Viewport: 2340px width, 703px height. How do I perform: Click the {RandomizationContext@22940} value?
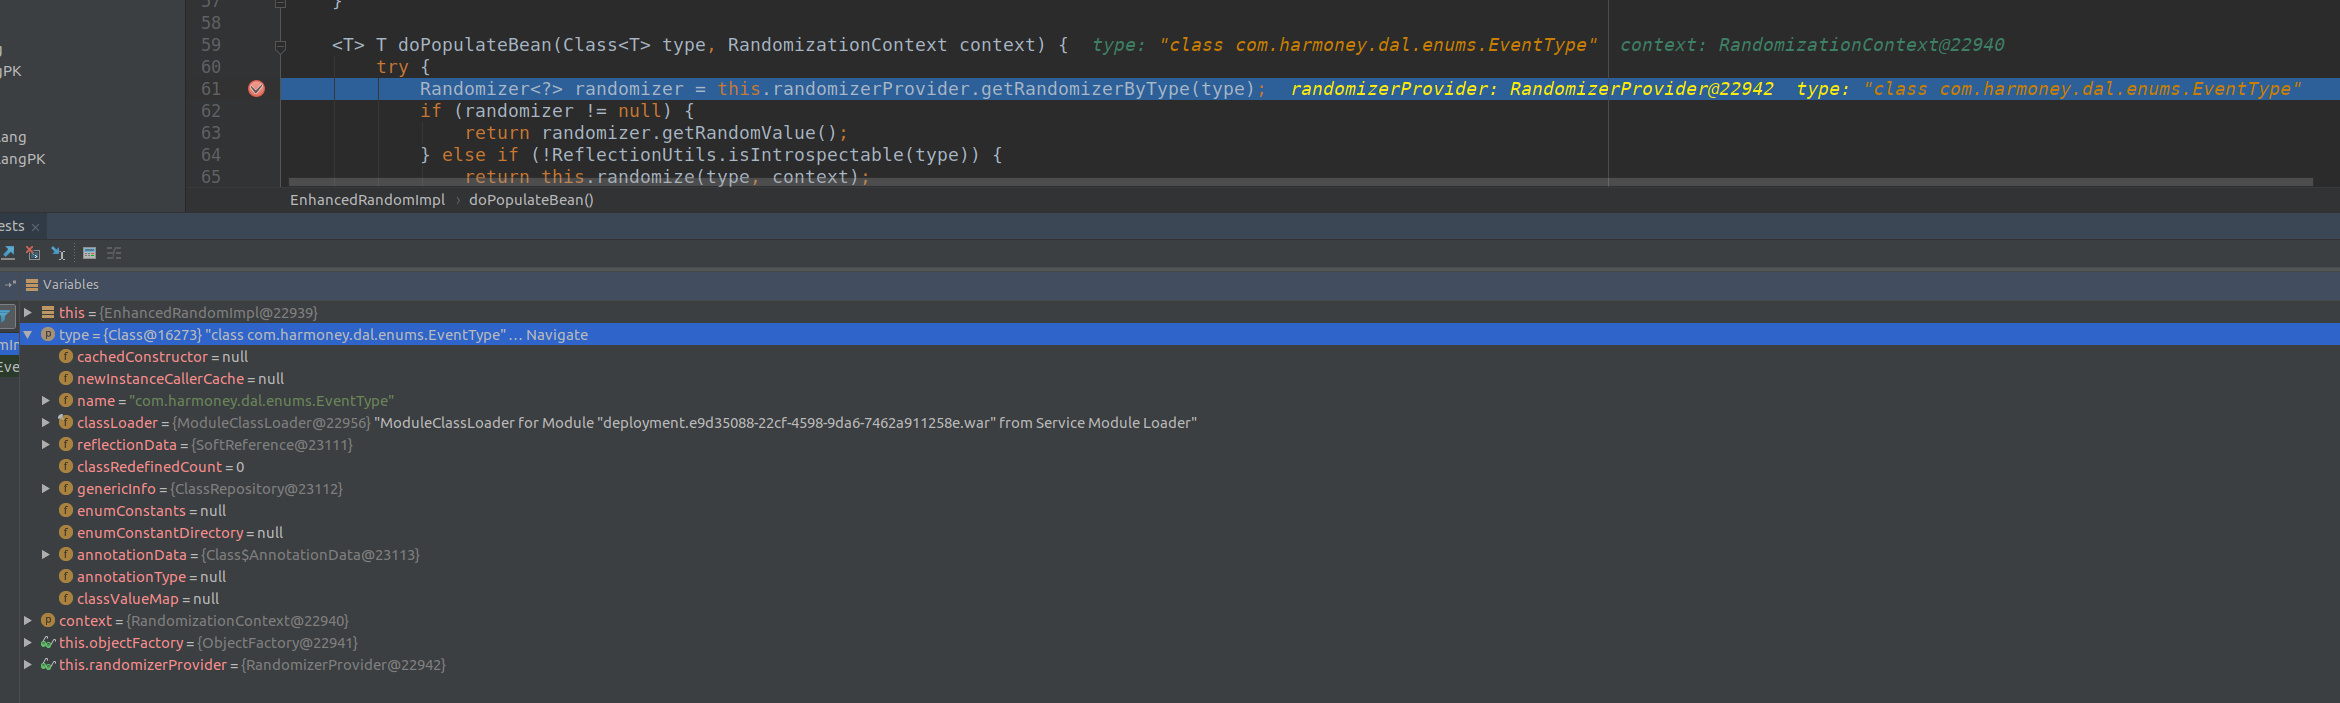(238, 621)
